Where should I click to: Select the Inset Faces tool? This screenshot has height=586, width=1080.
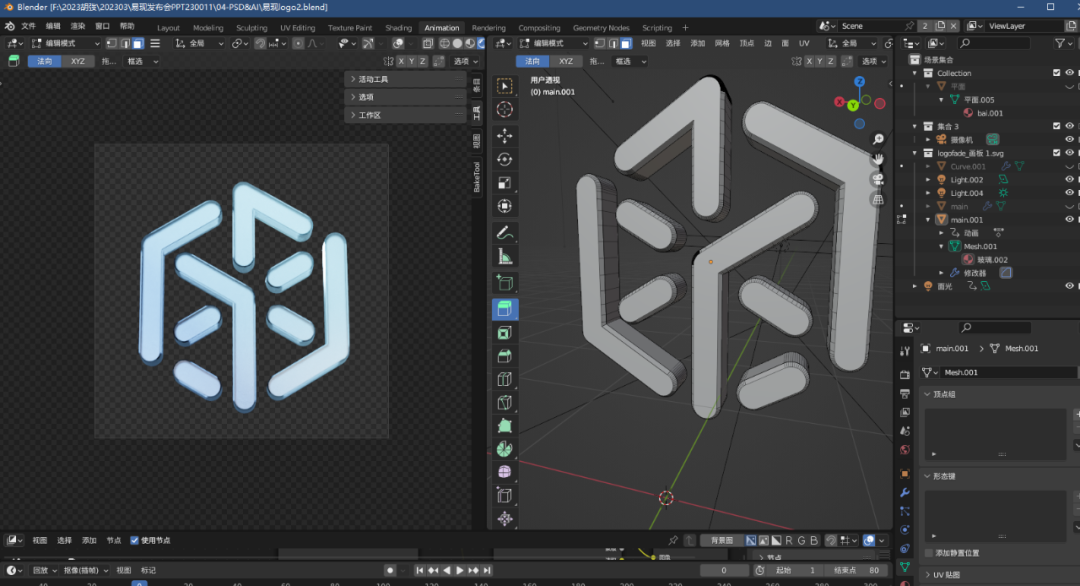pos(505,333)
